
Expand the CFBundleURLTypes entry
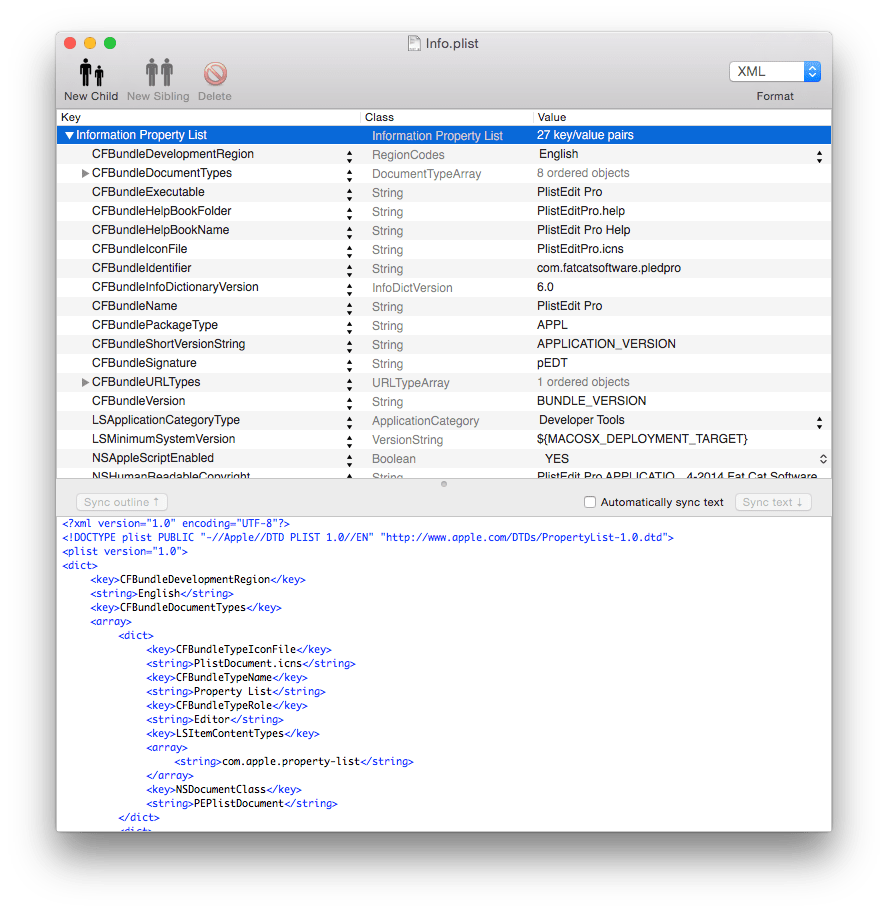(x=85, y=382)
